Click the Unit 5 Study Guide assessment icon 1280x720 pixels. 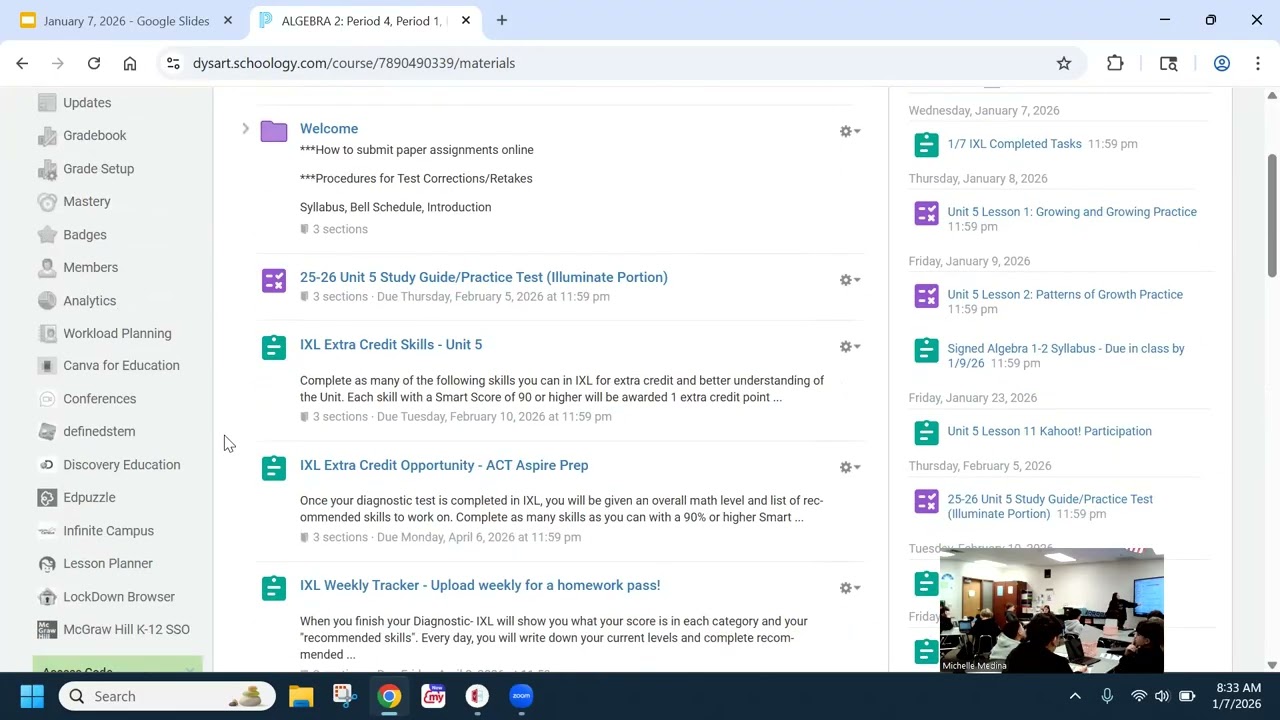(274, 281)
